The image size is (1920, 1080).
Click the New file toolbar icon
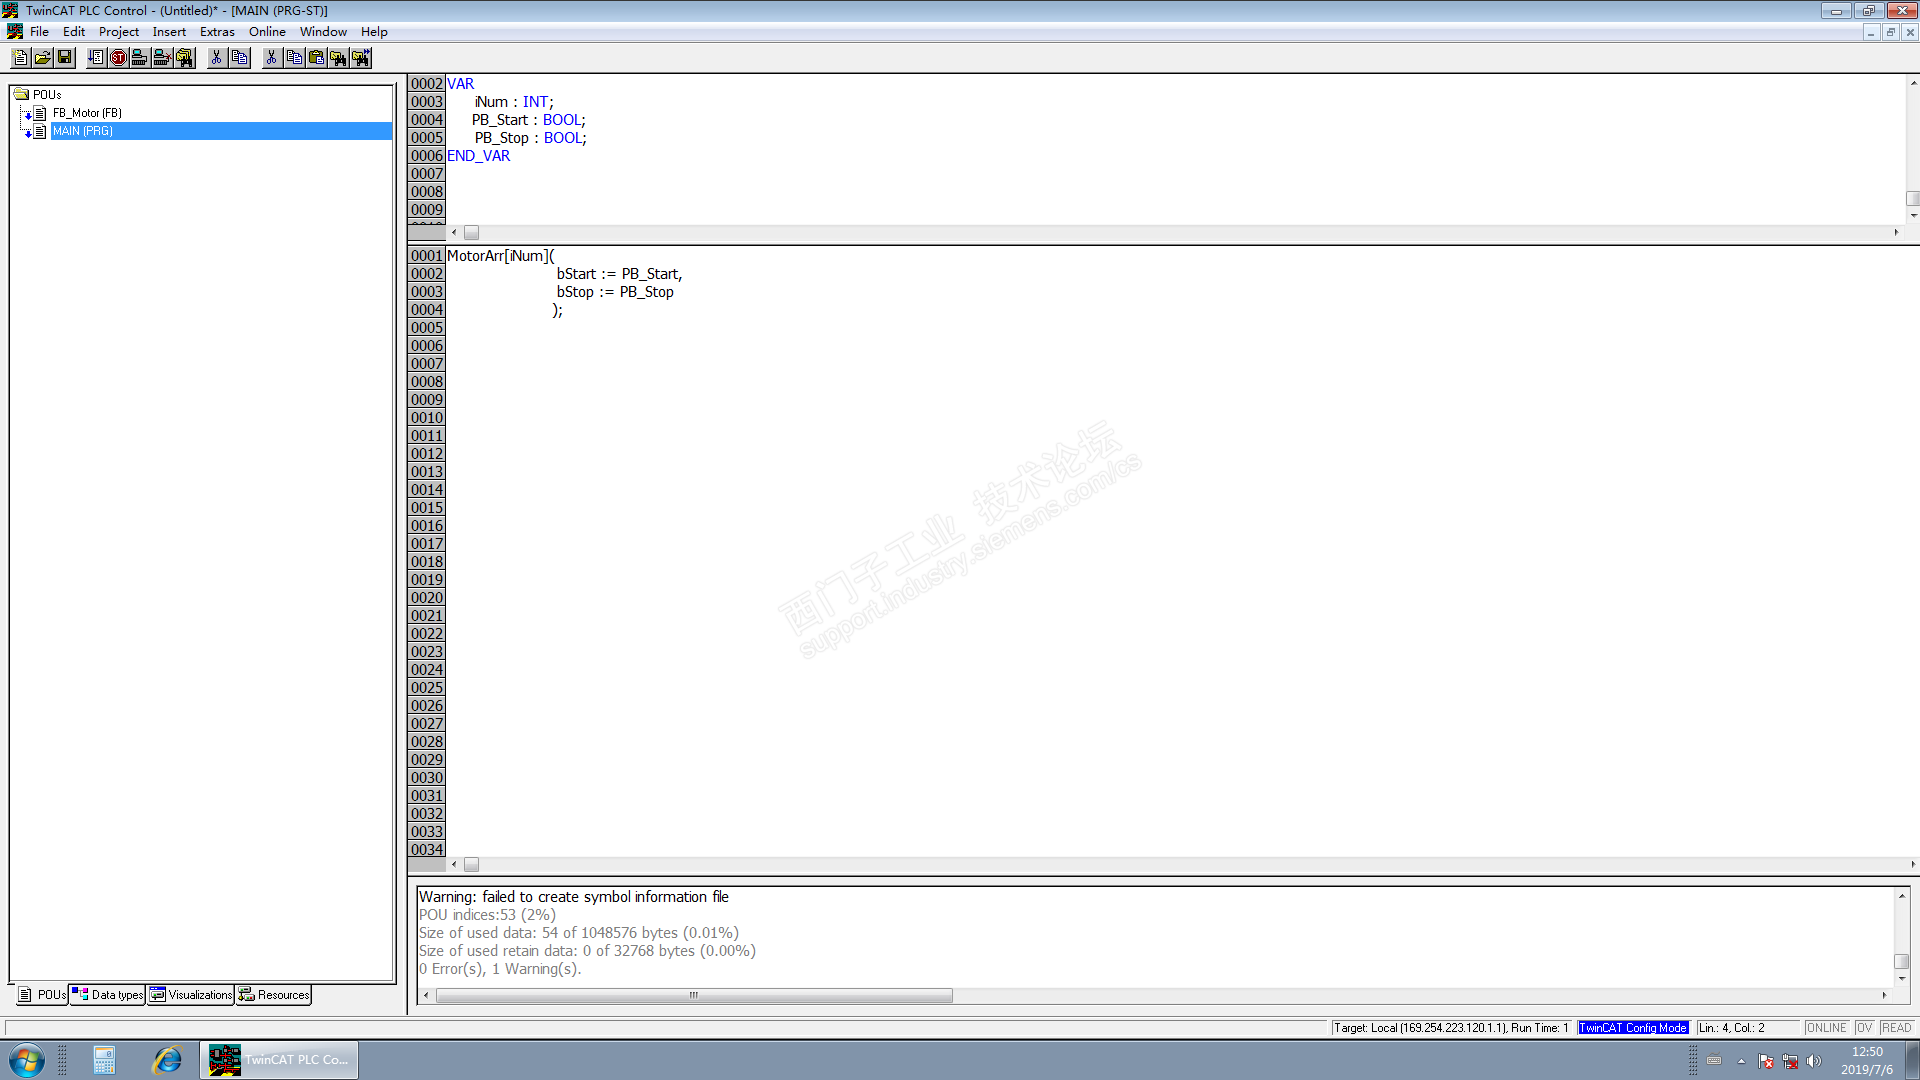(21, 58)
